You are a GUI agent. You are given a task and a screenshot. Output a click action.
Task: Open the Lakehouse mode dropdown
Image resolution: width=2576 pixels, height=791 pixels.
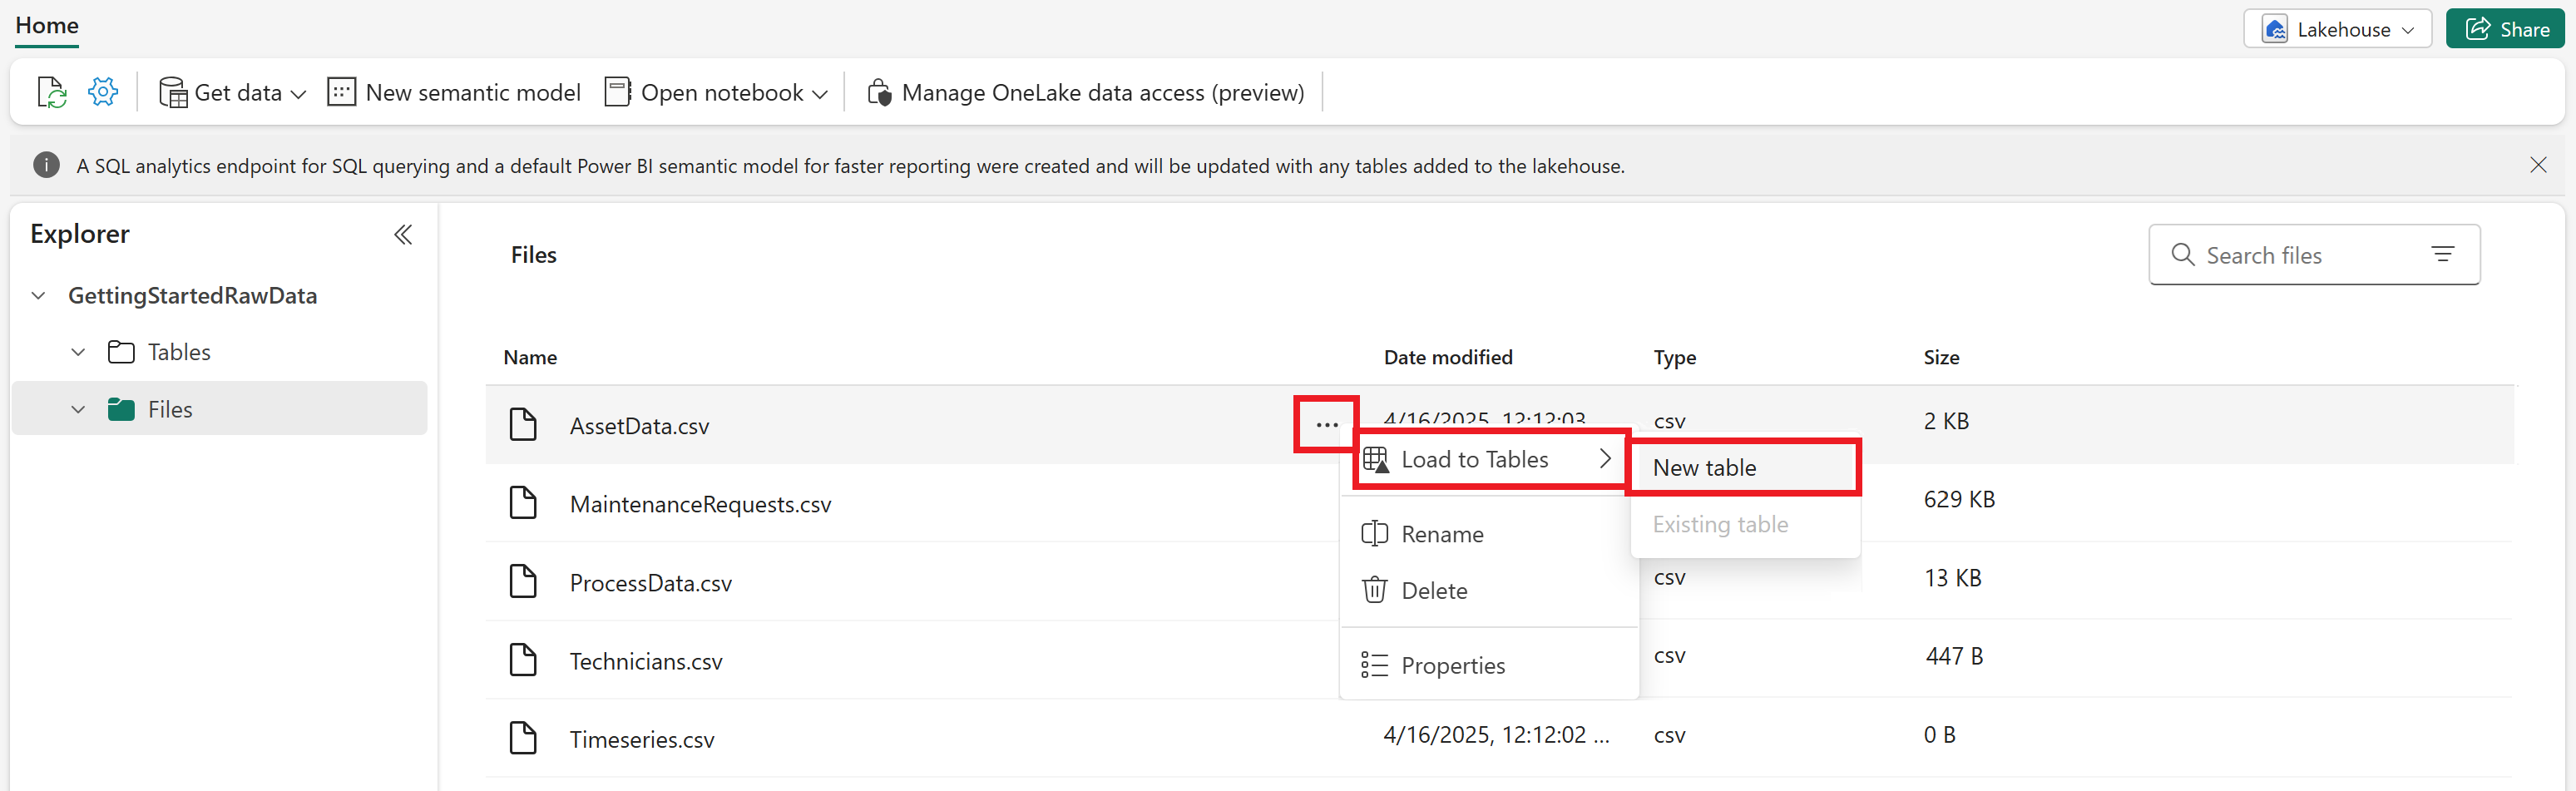pos(2337,29)
